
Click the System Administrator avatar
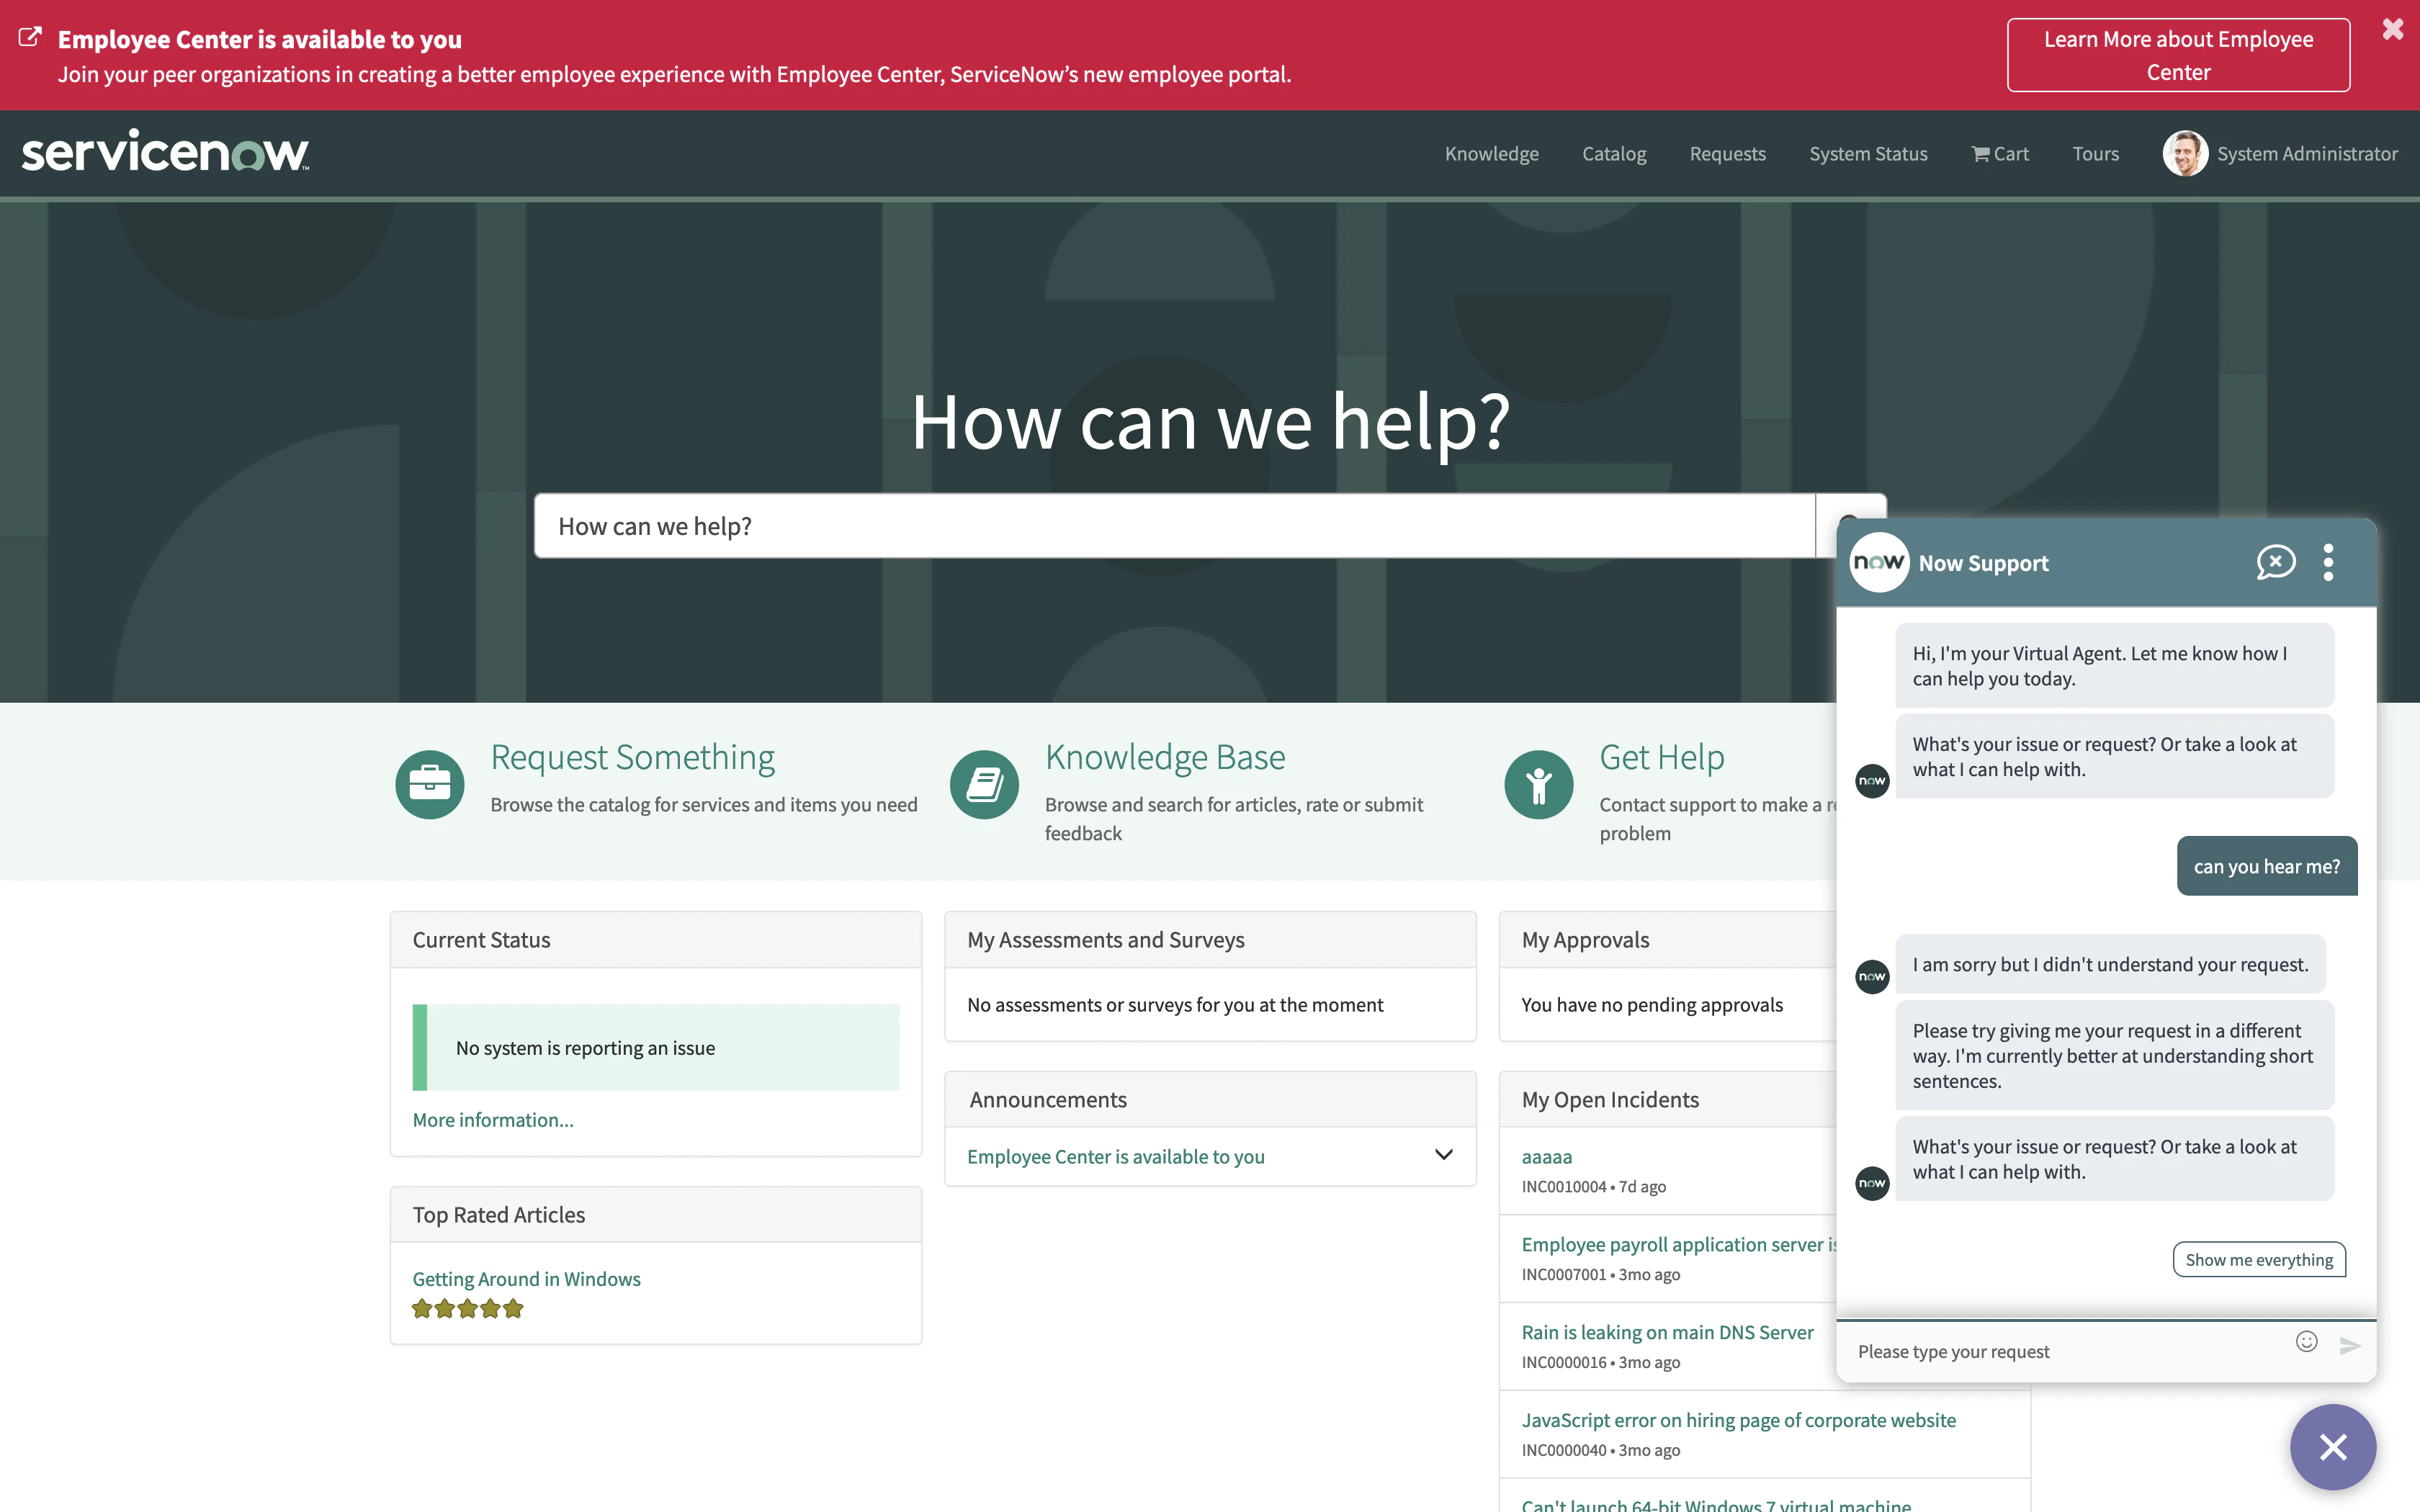2185,154
